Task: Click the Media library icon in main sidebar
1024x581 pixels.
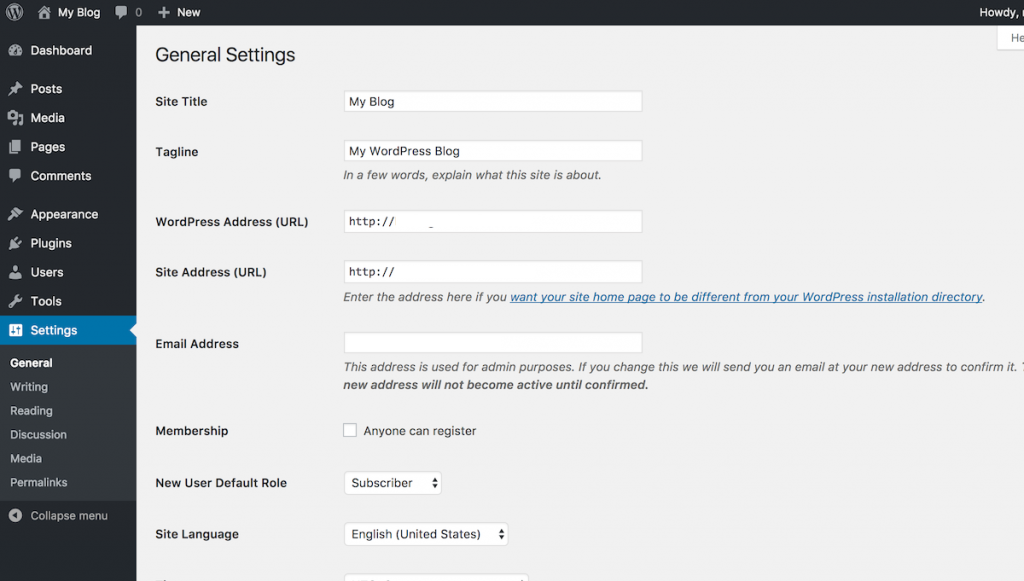Action: click(x=16, y=118)
